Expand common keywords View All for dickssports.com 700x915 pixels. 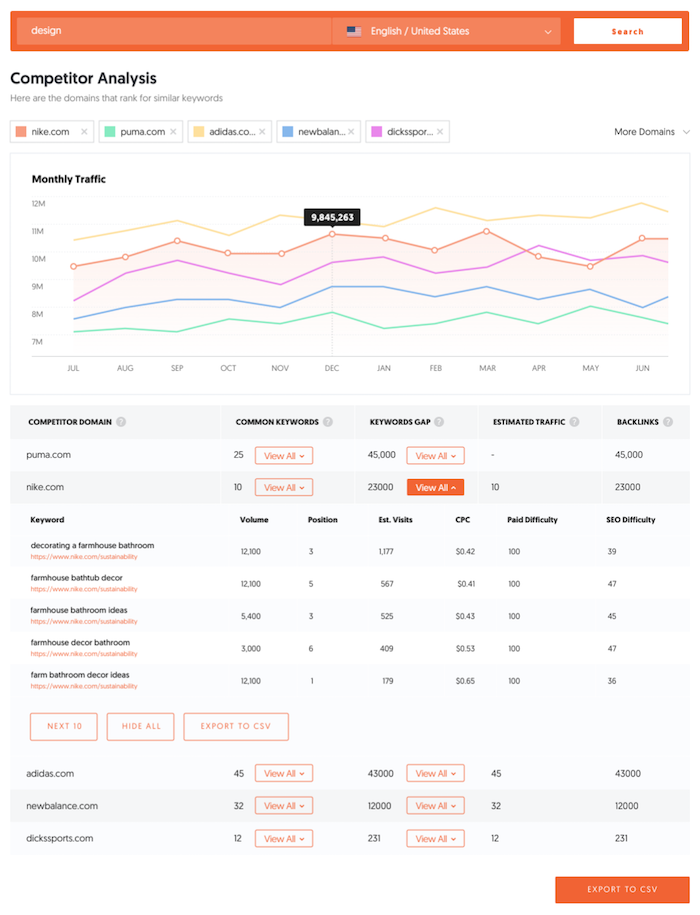(284, 839)
